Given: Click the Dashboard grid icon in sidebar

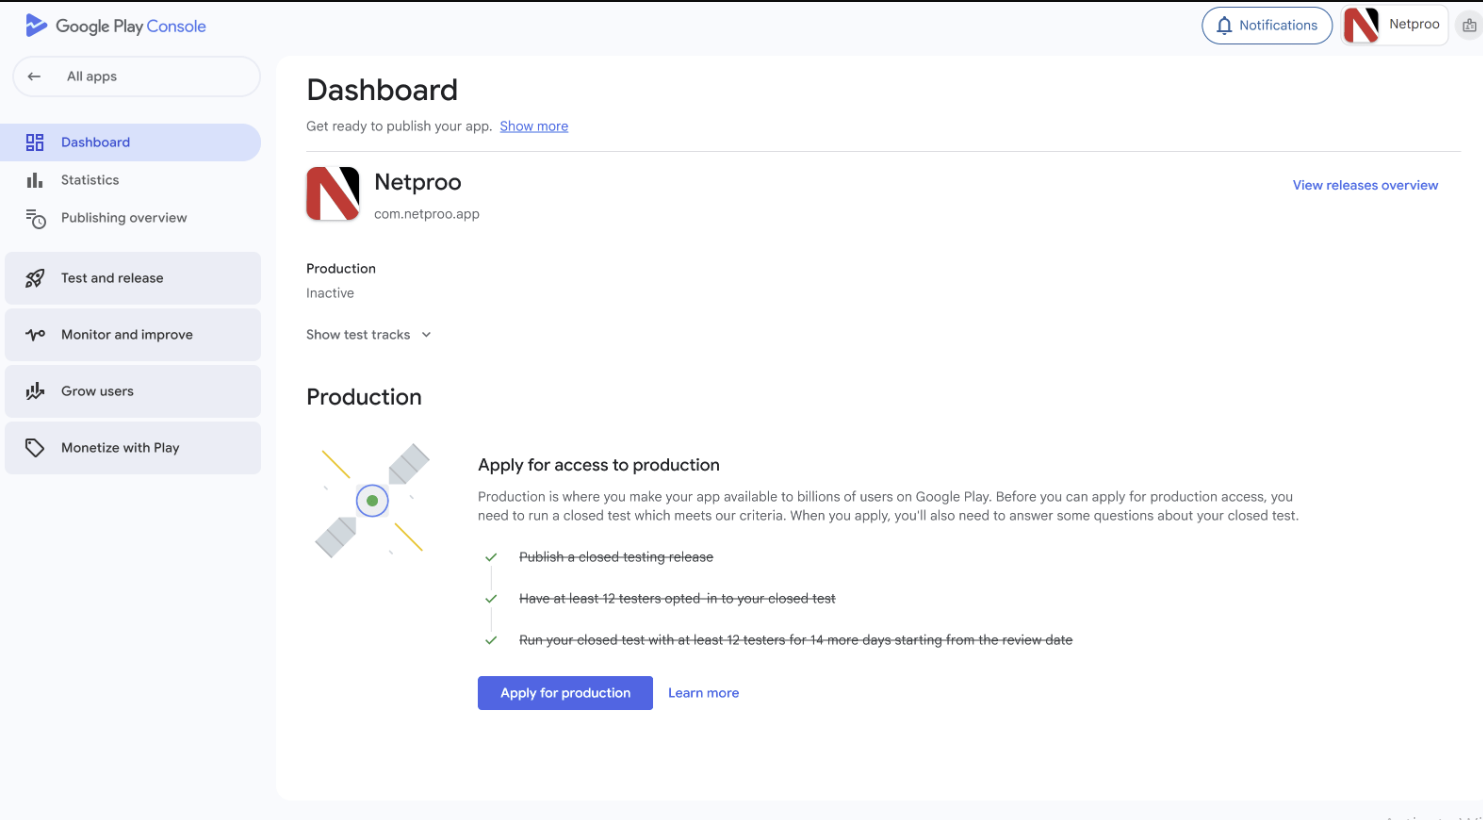Looking at the screenshot, I should pyautogui.click(x=35, y=142).
